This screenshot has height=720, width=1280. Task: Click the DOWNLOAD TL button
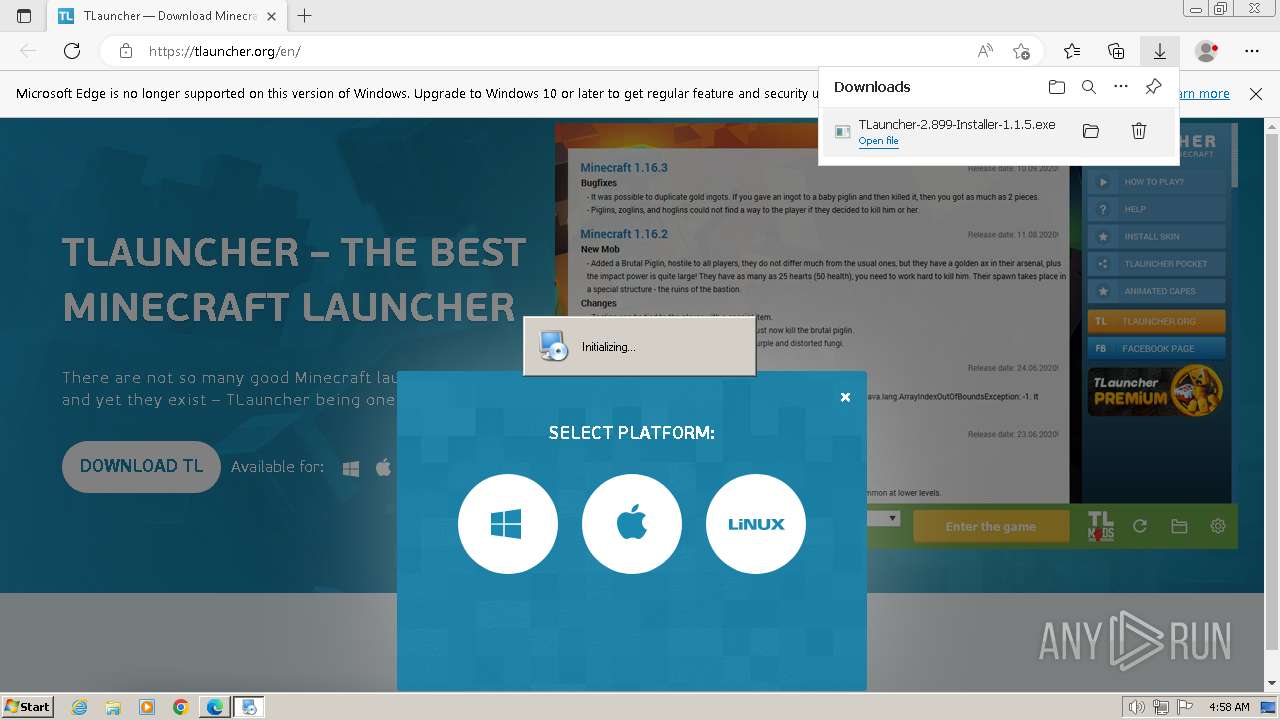(141, 466)
